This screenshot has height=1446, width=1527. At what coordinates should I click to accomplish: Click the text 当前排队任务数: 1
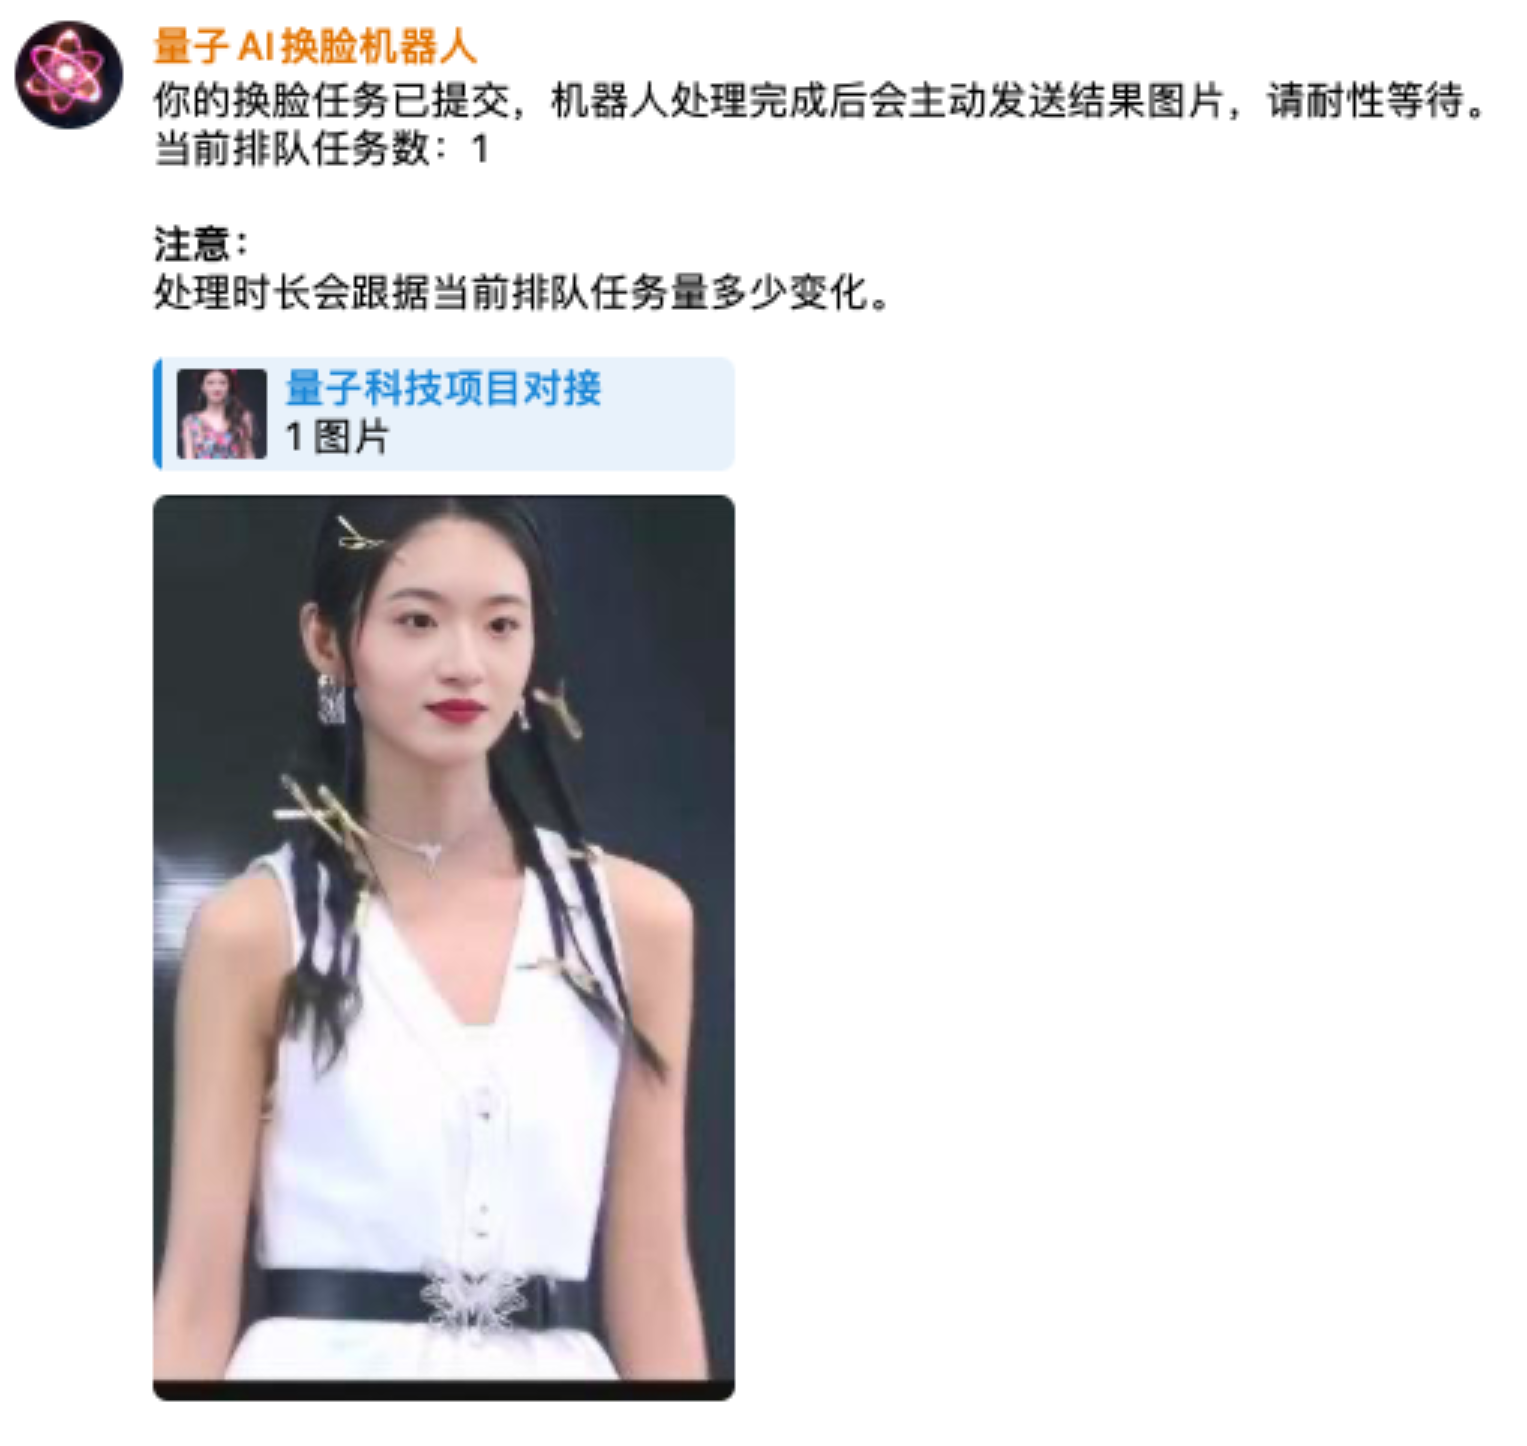(x=321, y=149)
